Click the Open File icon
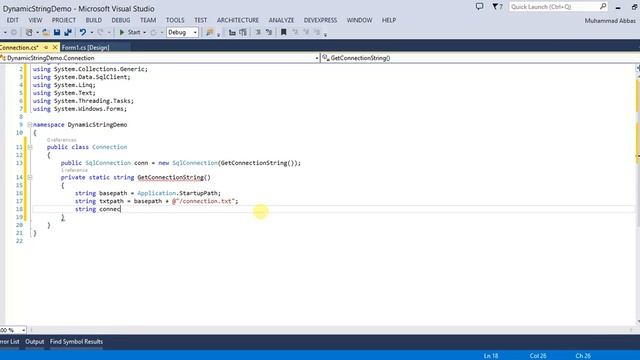The width and height of the screenshot is (640, 360). click(46, 32)
